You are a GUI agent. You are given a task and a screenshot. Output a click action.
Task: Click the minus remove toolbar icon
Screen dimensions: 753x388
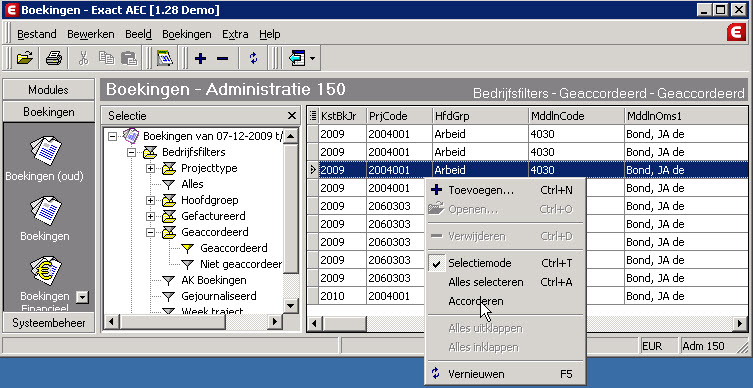(222, 59)
